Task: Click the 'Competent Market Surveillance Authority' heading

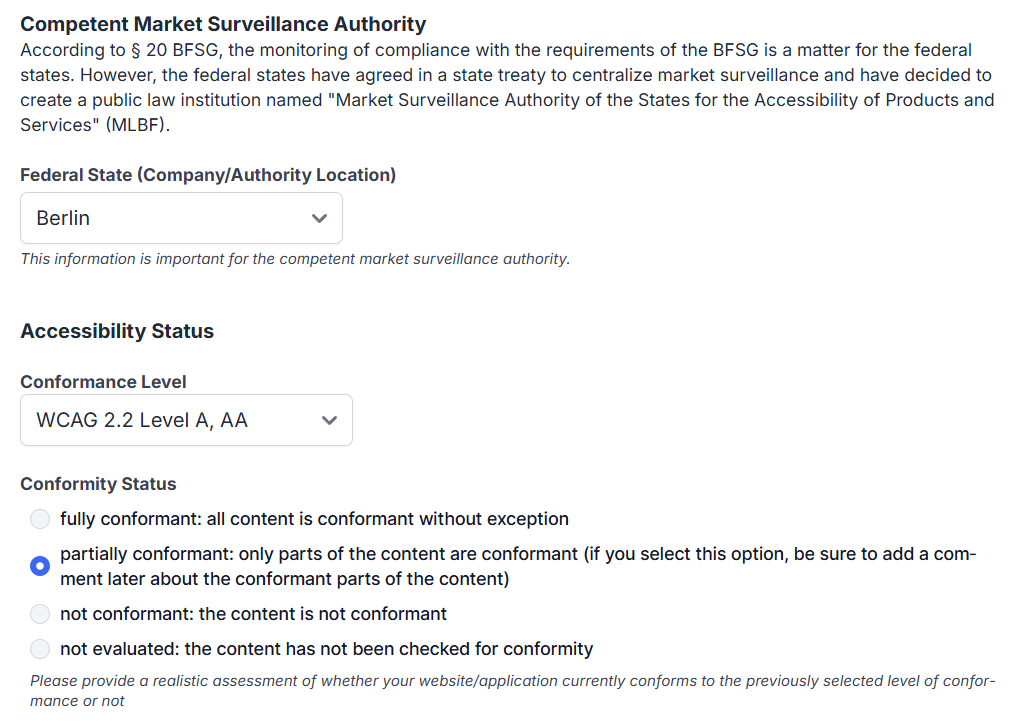Action: click(x=223, y=24)
